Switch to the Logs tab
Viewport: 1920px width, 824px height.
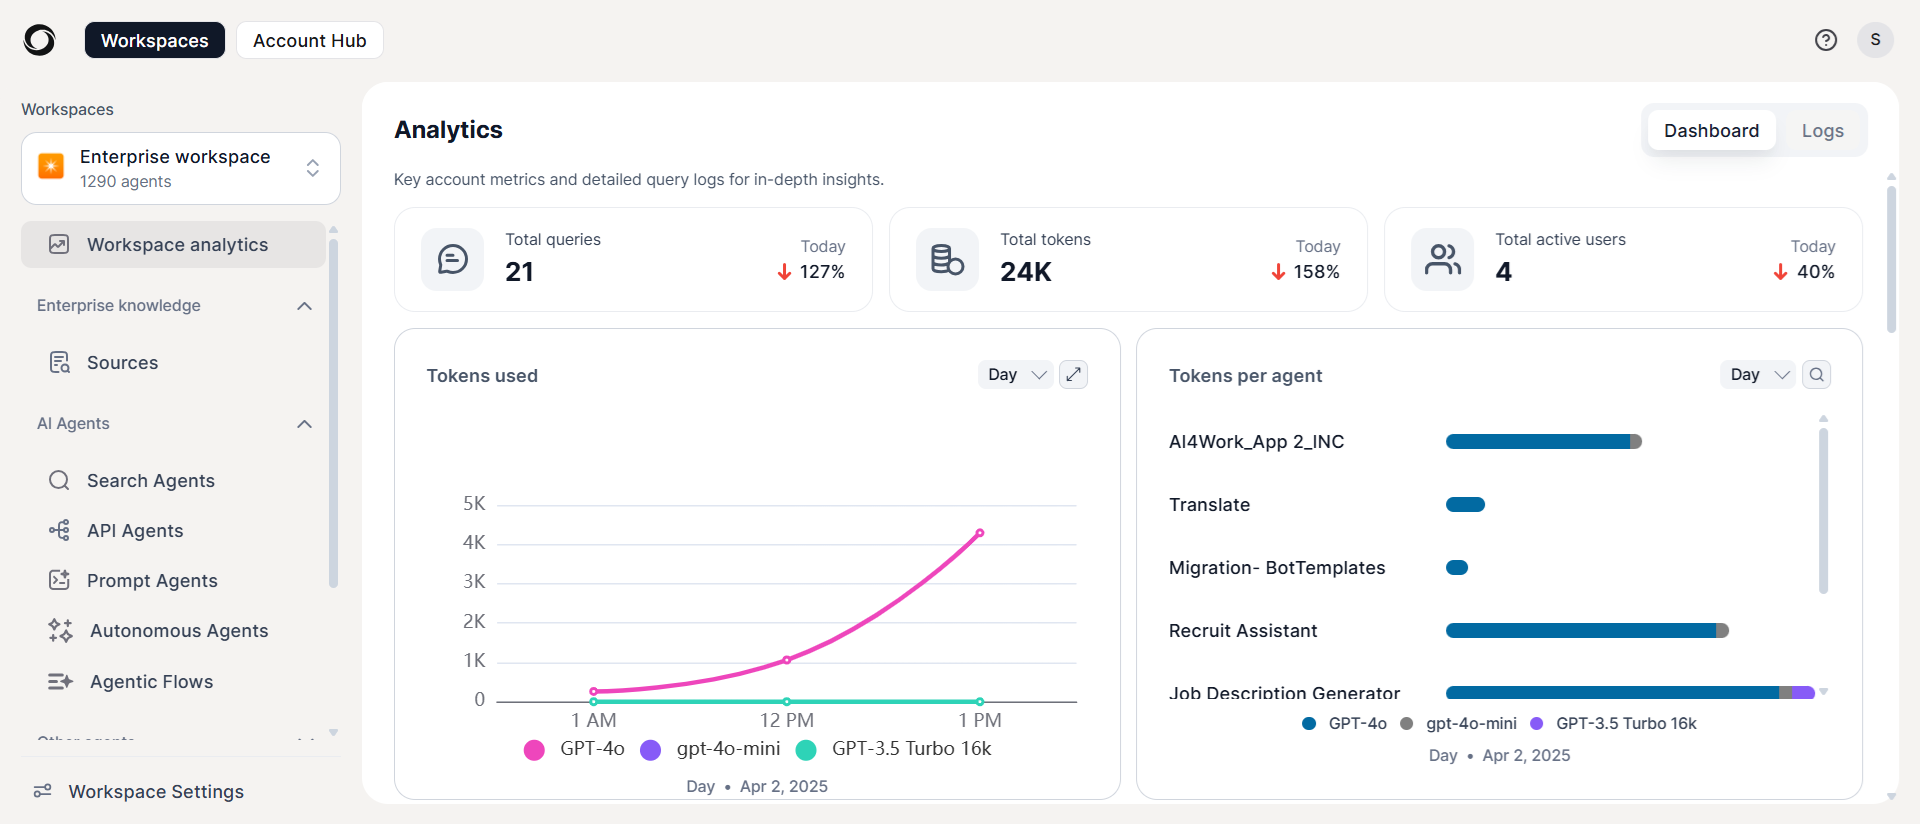pos(1822,131)
